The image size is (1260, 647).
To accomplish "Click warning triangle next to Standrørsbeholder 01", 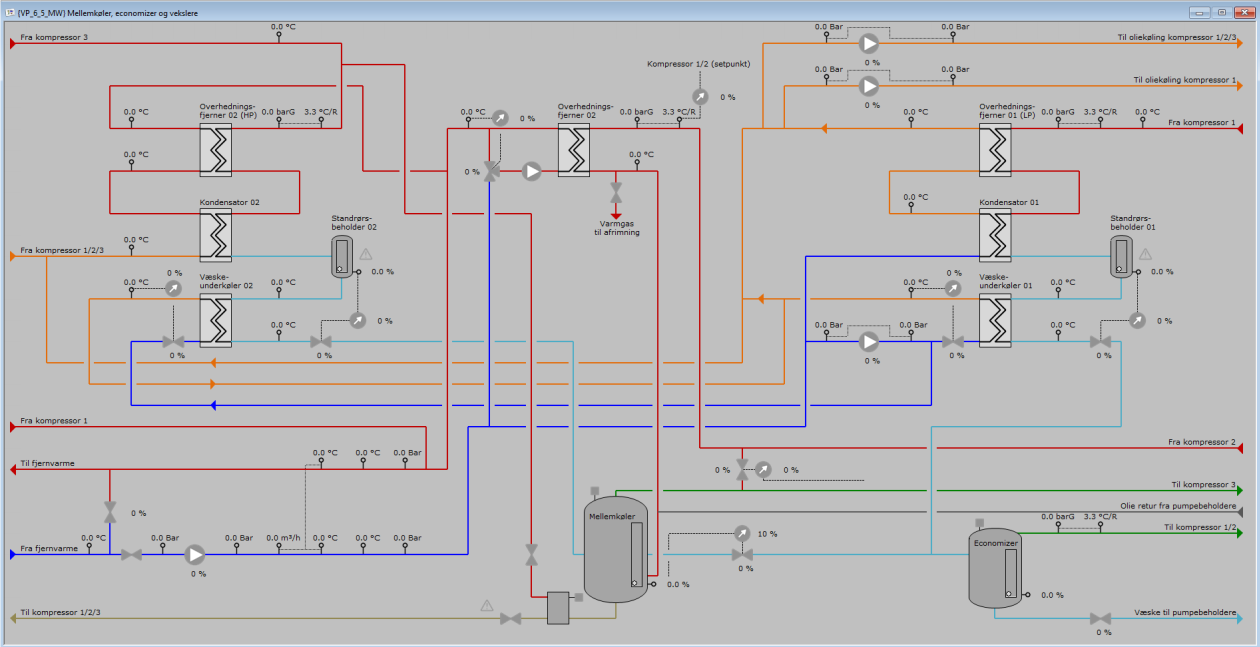I will (x=1145, y=254).
